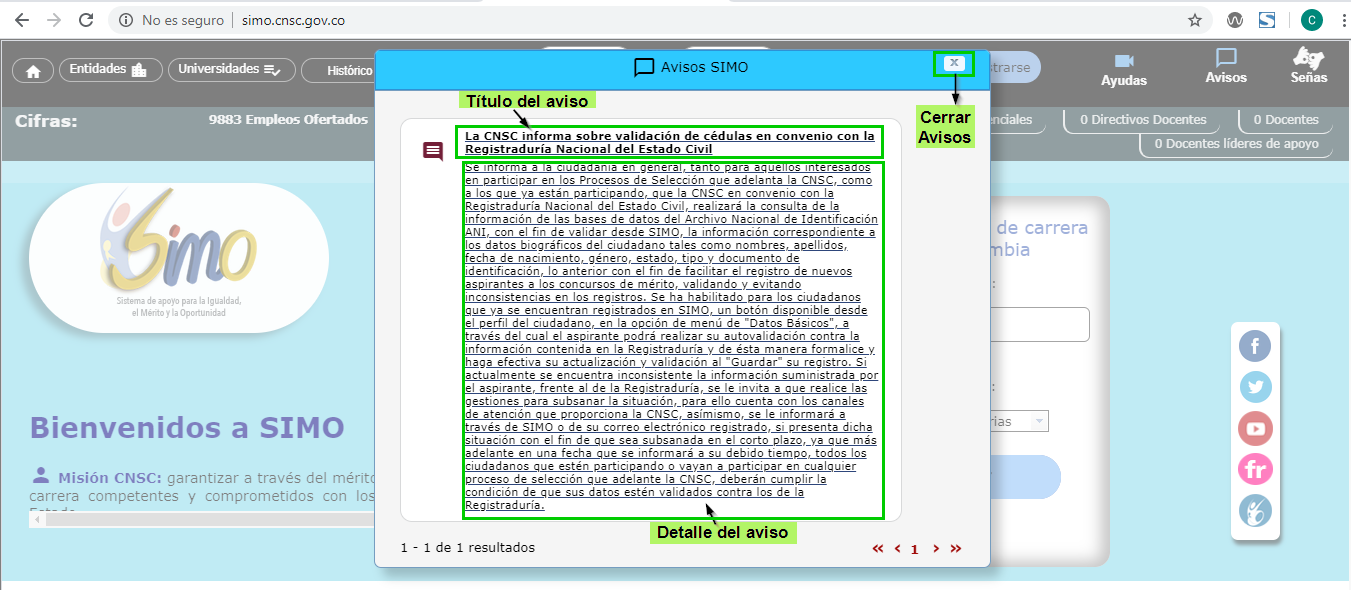Go to the next page of notices
The image size is (1351, 590).
(x=936, y=548)
